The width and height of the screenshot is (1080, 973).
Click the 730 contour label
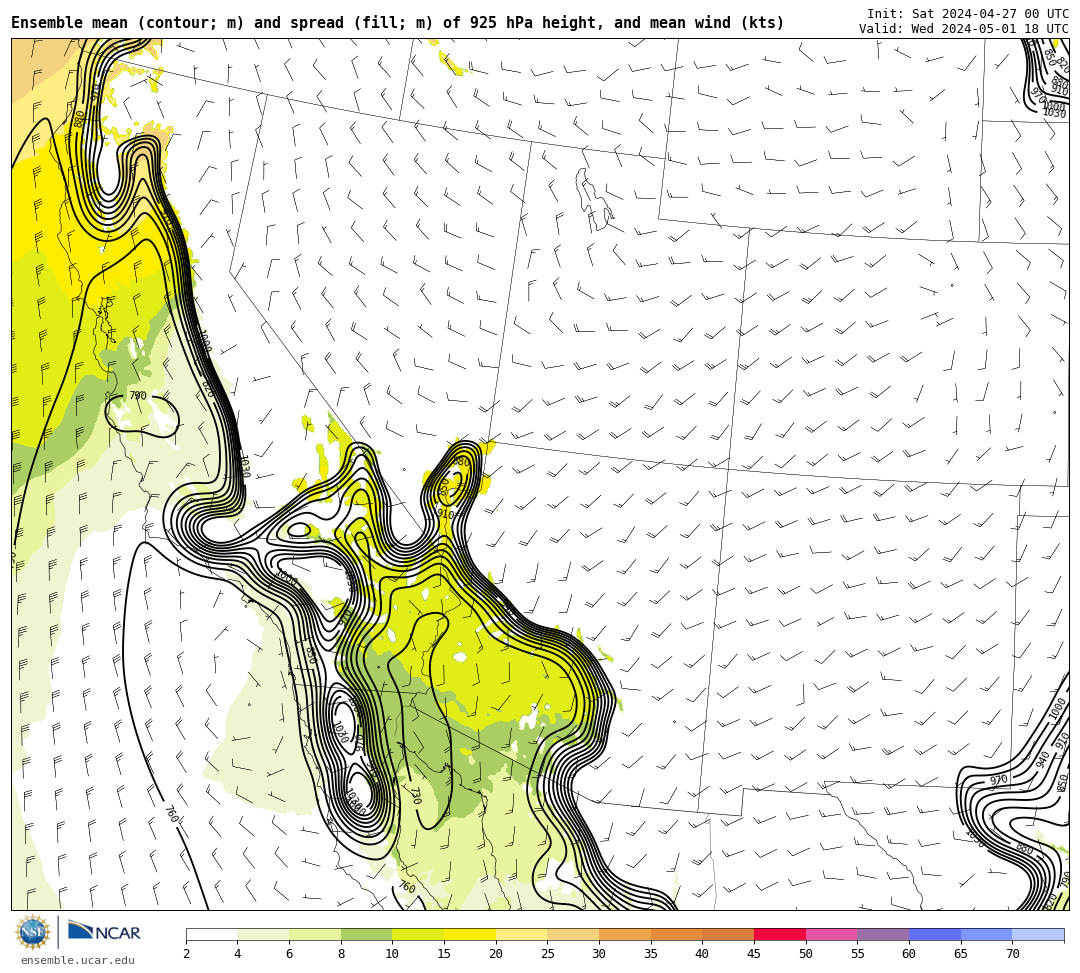pos(415,796)
